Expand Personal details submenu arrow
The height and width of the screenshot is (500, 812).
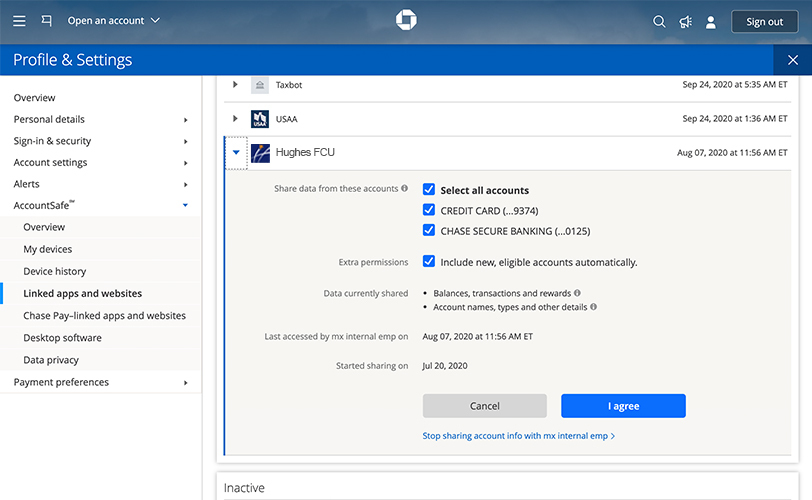tap(185, 120)
